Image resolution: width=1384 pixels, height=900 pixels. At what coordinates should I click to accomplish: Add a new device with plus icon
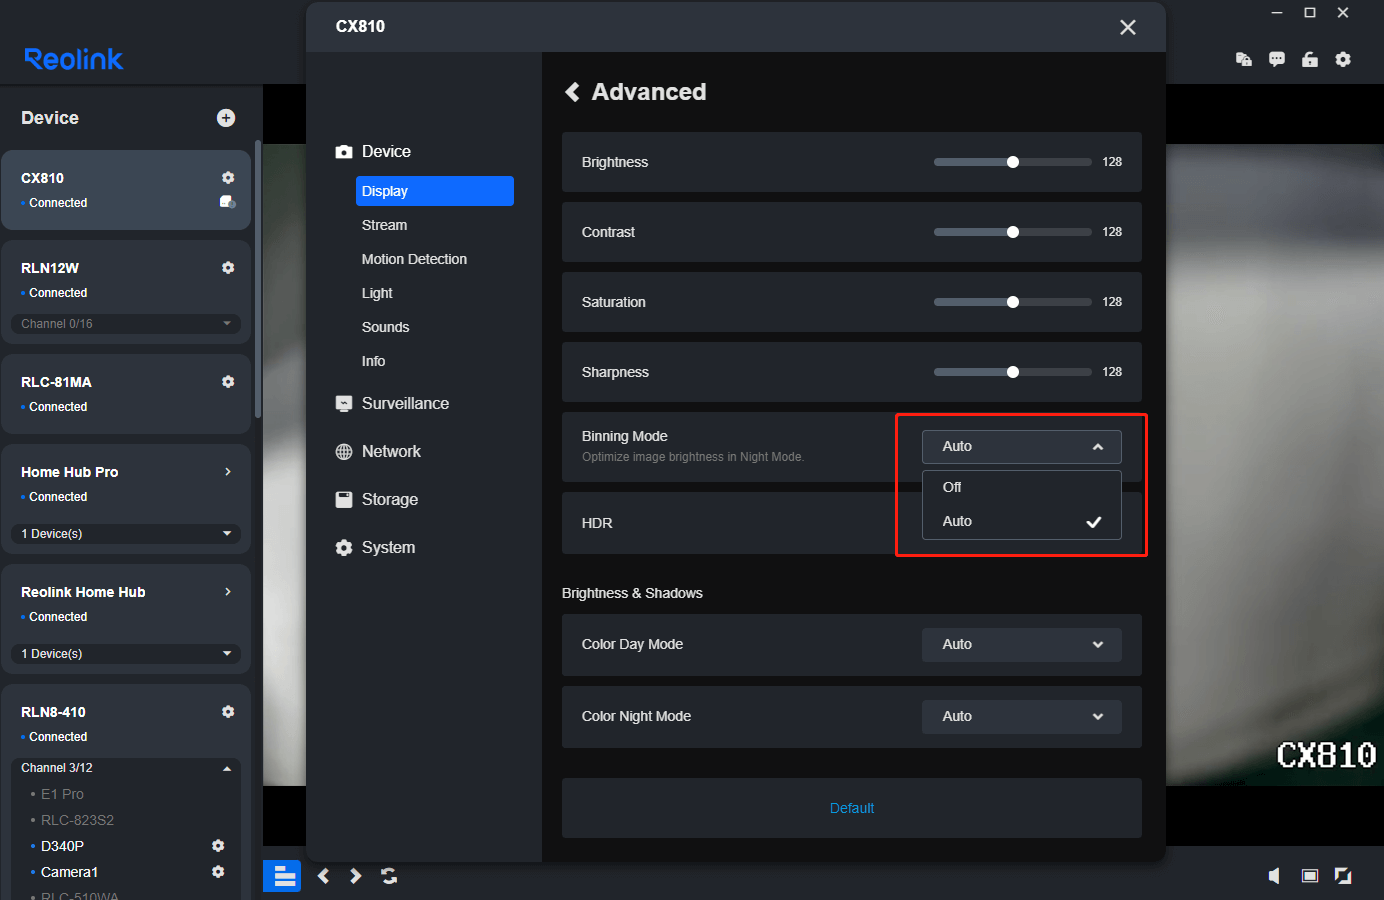tap(226, 118)
